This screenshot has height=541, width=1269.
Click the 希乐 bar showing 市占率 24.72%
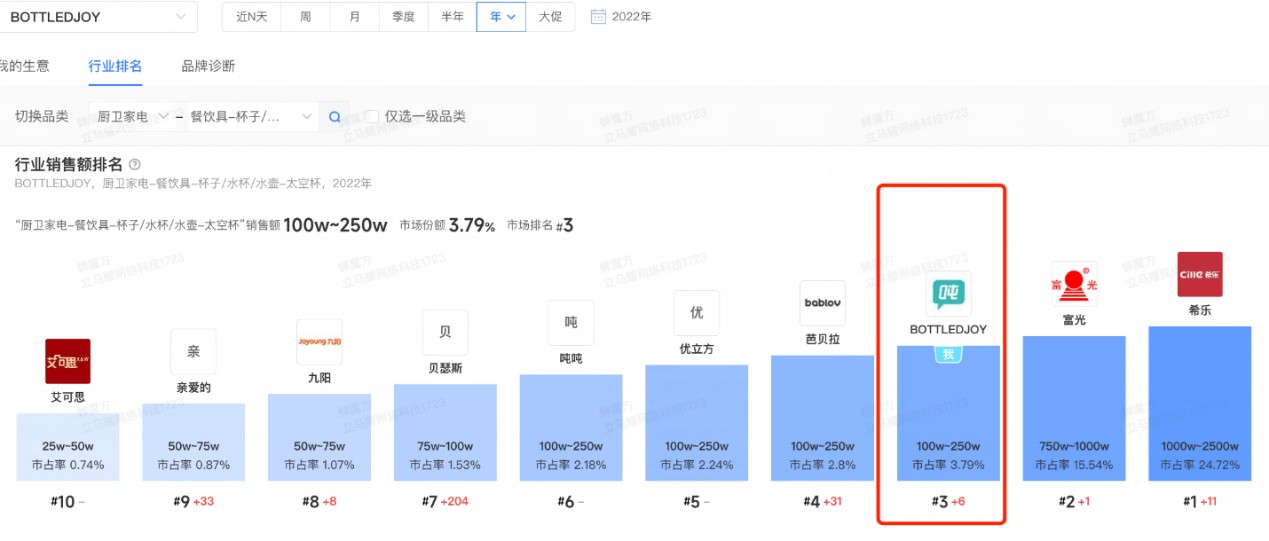click(1200, 403)
